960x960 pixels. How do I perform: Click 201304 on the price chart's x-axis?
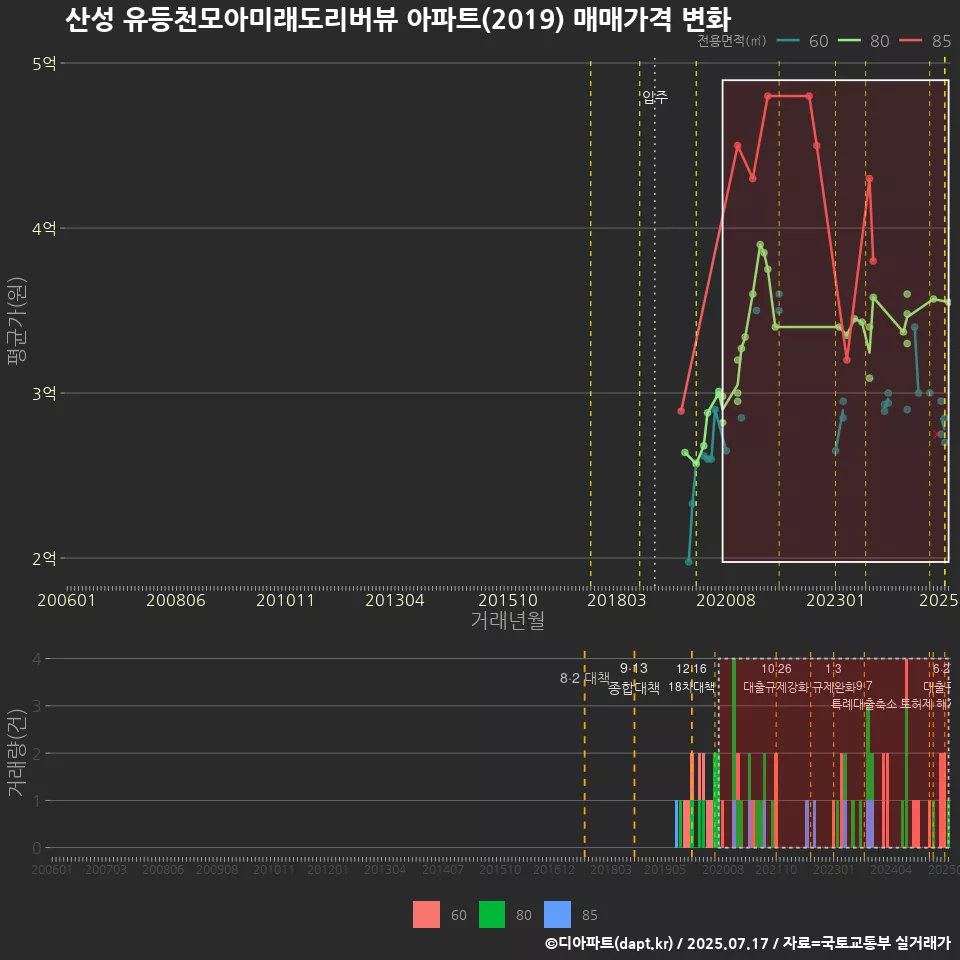point(395,600)
